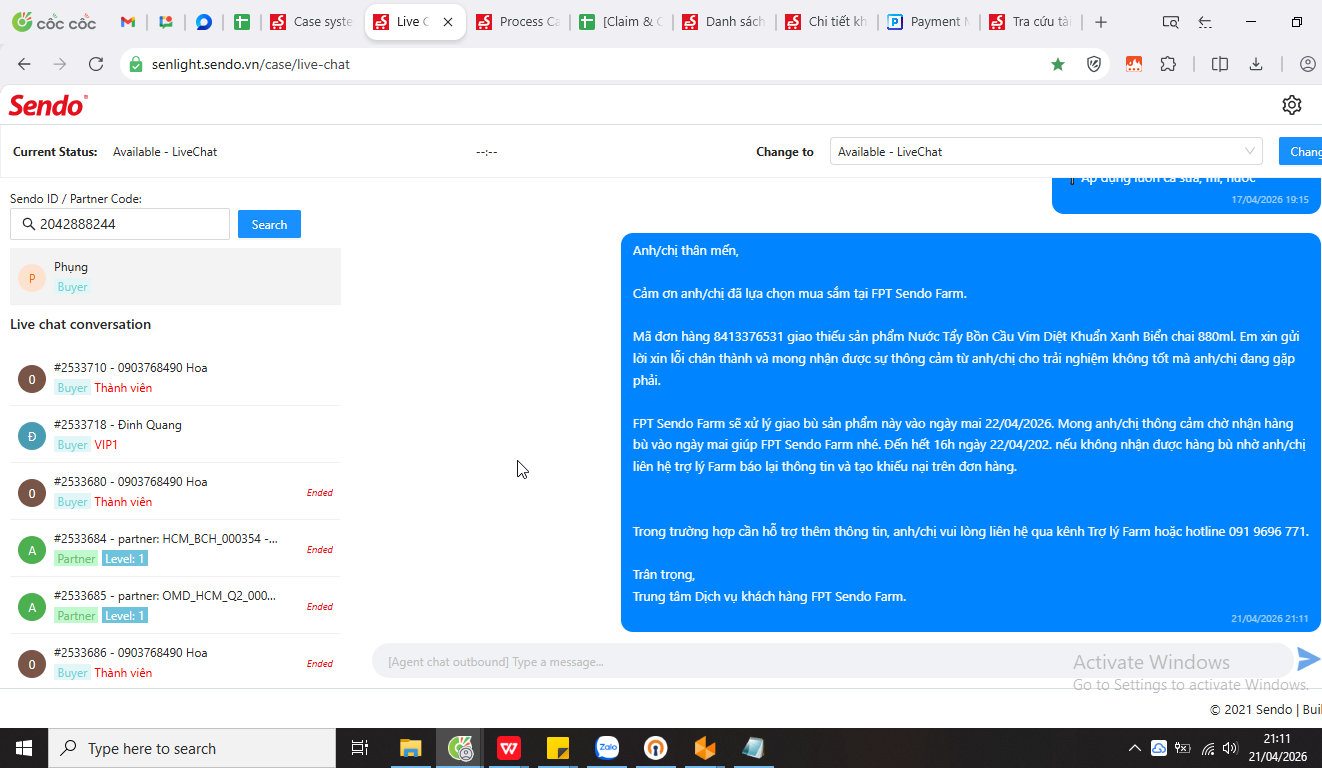Select the Phụng buyer search result
Viewport: 1322px width, 768px height.
[175, 276]
